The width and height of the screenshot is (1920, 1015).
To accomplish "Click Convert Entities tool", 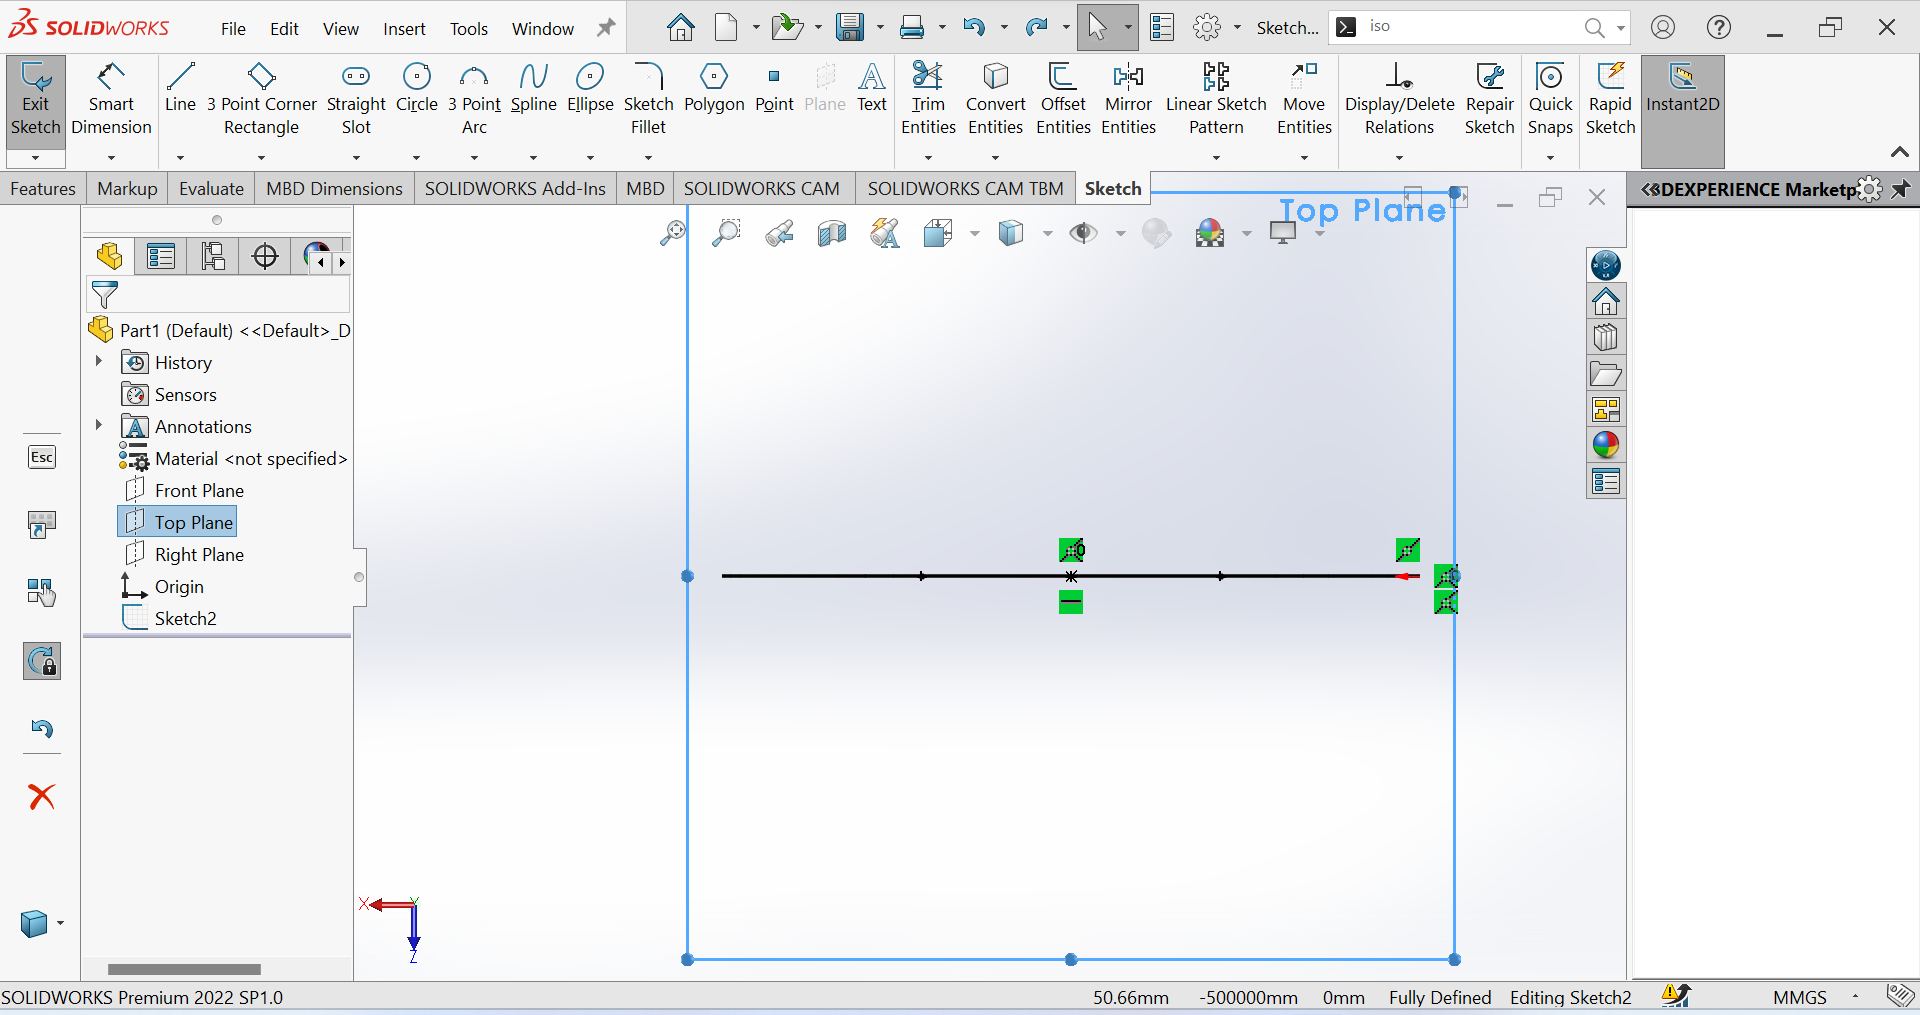I will click(995, 100).
